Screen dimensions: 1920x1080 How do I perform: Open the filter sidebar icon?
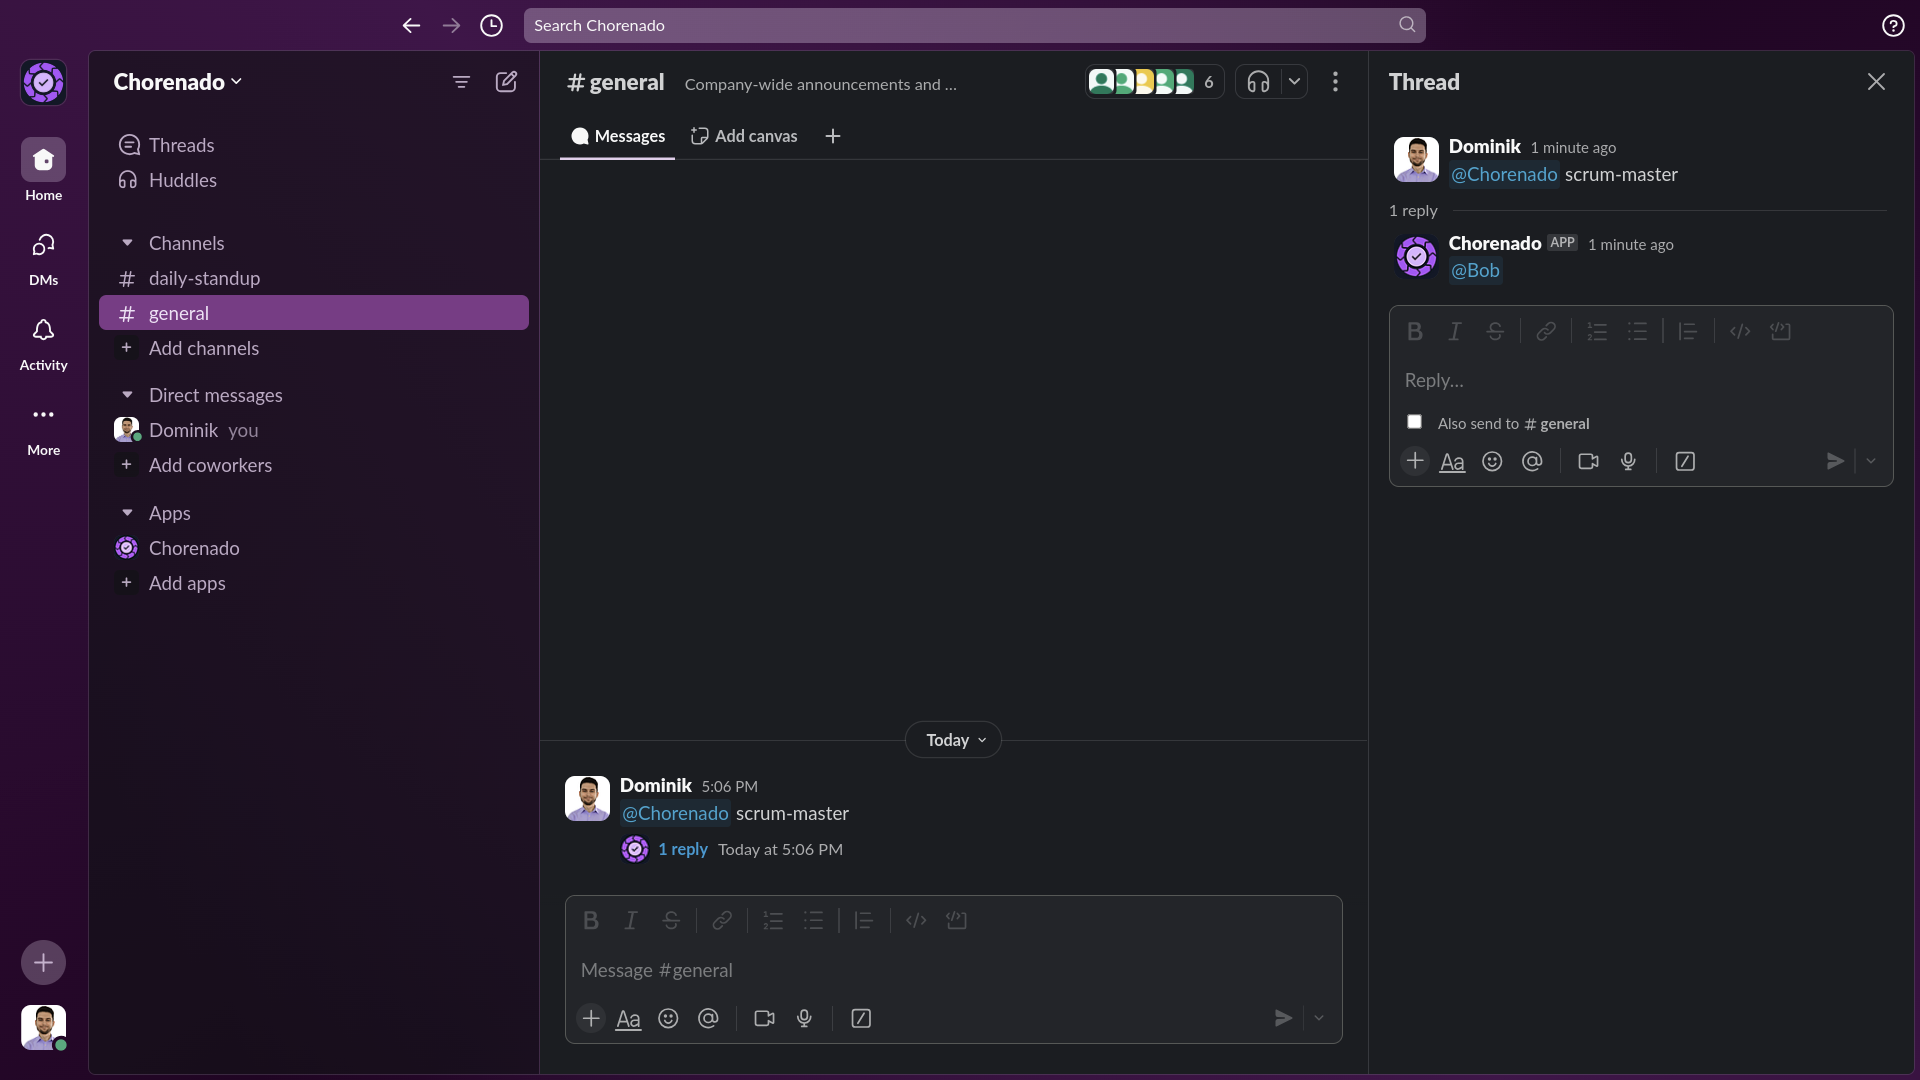[x=461, y=82]
